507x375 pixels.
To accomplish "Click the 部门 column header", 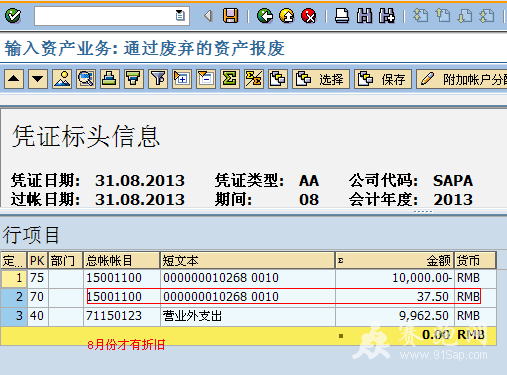I will pyautogui.click(x=66, y=260).
